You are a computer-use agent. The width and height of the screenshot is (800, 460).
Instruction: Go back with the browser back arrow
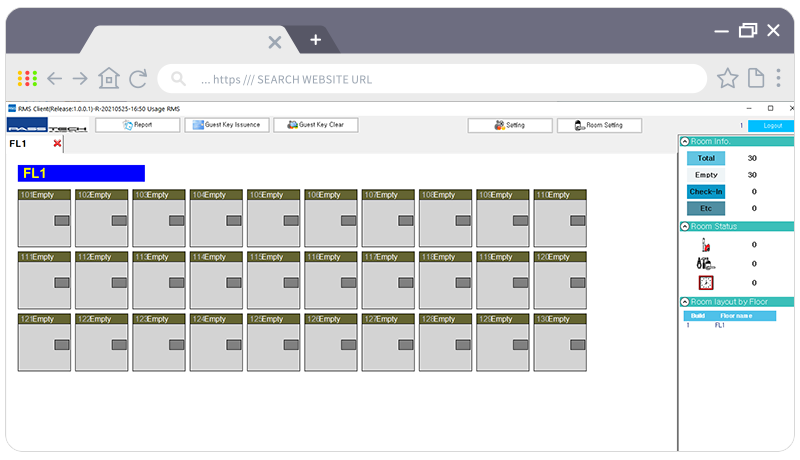tap(55, 79)
